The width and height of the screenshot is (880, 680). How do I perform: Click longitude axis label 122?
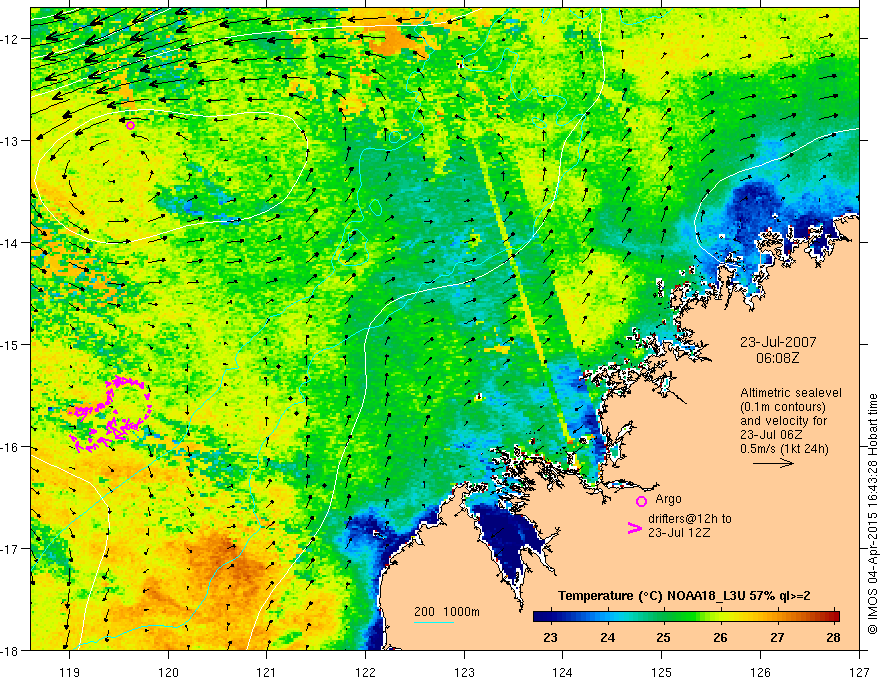tap(365, 672)
